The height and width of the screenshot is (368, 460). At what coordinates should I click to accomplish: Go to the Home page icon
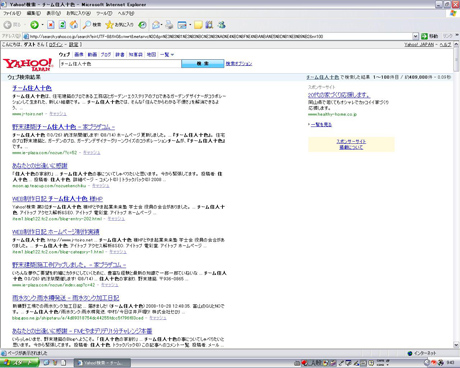click(74, 25)
